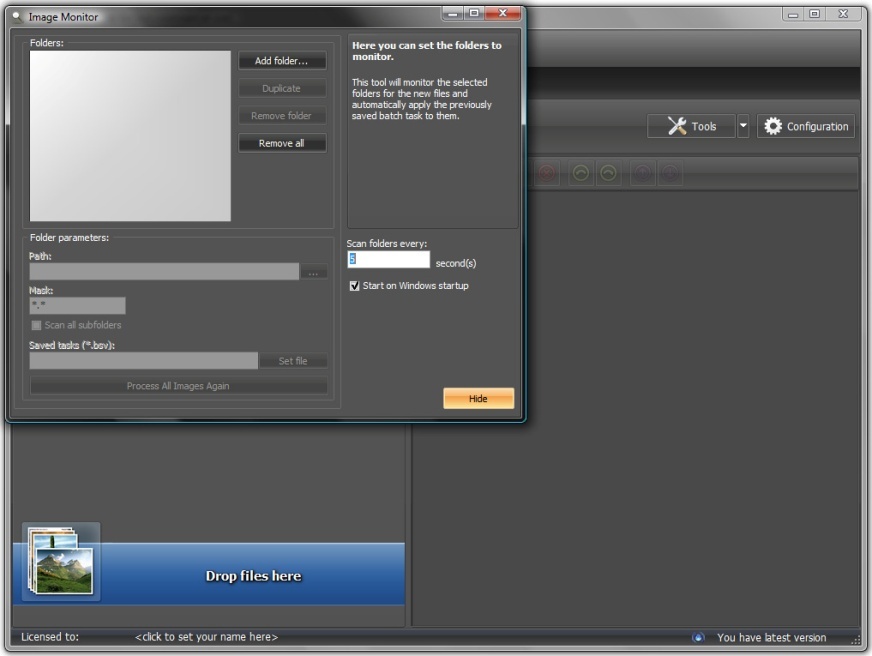Close the Image Monitor window
The image size is (872, 656).
(503, 14)
